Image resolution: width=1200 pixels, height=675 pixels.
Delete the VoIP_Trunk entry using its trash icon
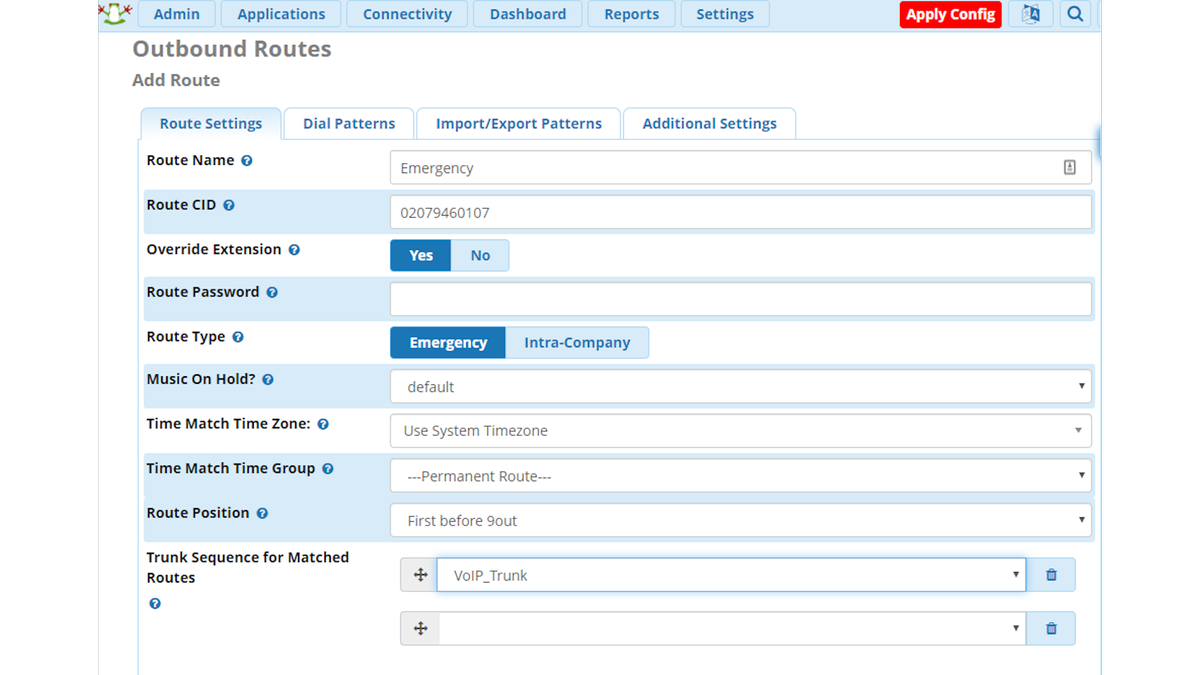pyautogui.click(x=1050, y=574)
